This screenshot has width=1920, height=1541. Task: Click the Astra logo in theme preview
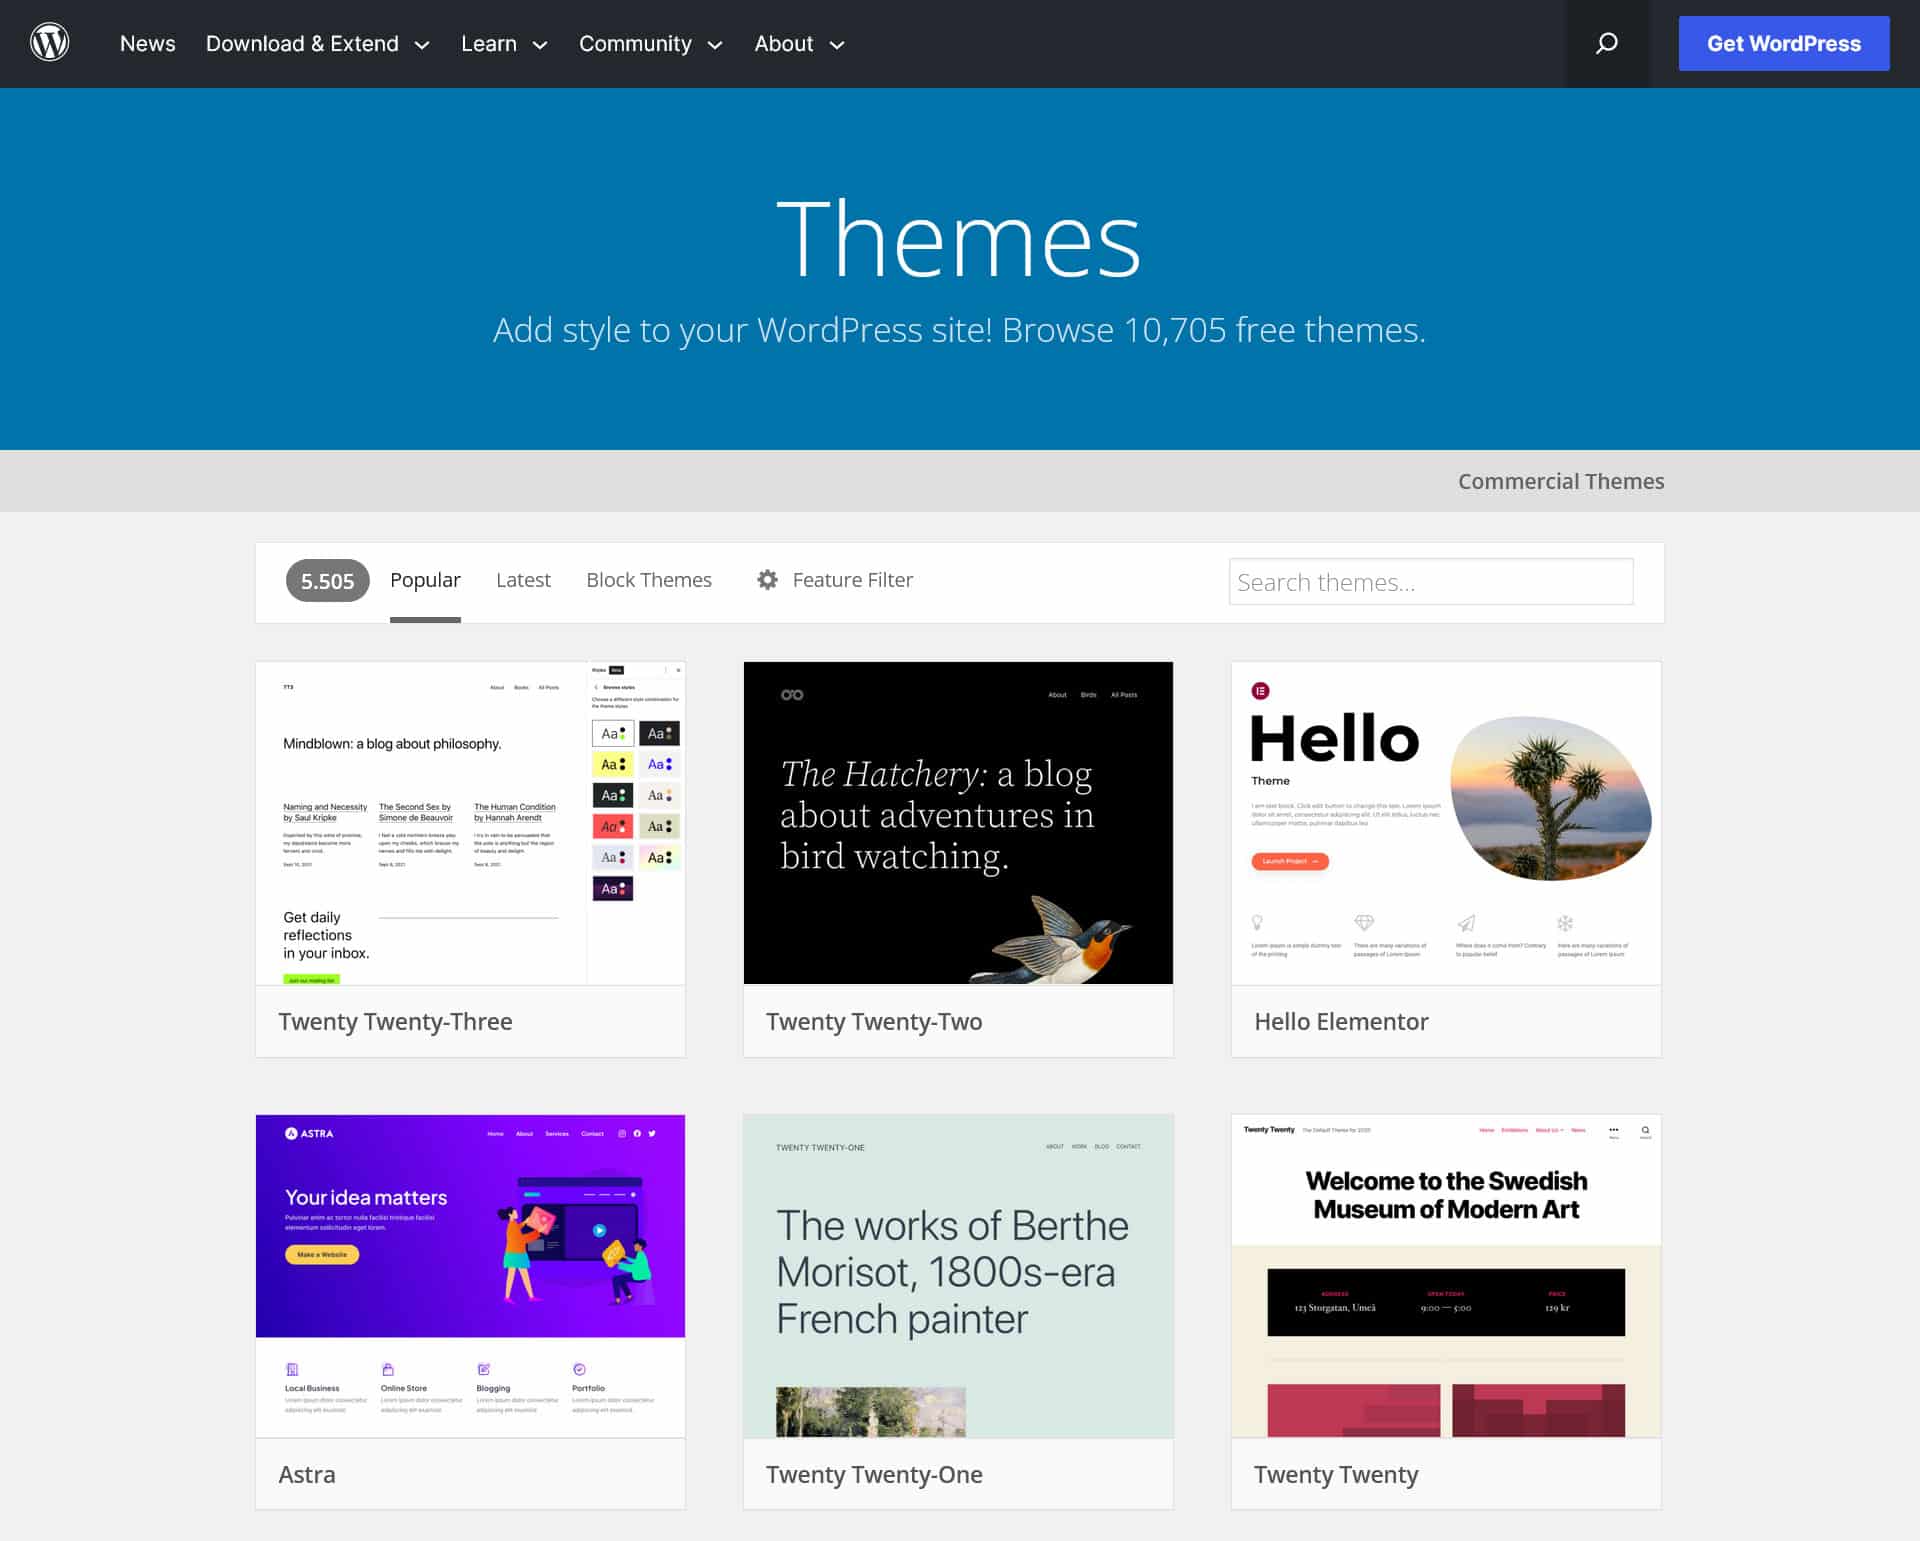tap(309, 1133)
